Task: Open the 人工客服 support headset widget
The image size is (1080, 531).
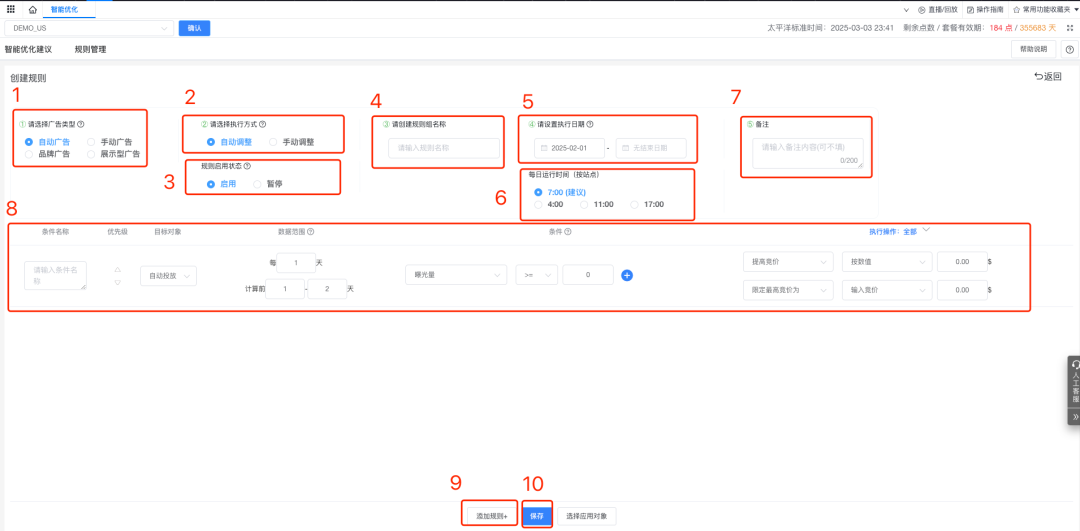Action: pyautogui.click(x=1074, y=382)
